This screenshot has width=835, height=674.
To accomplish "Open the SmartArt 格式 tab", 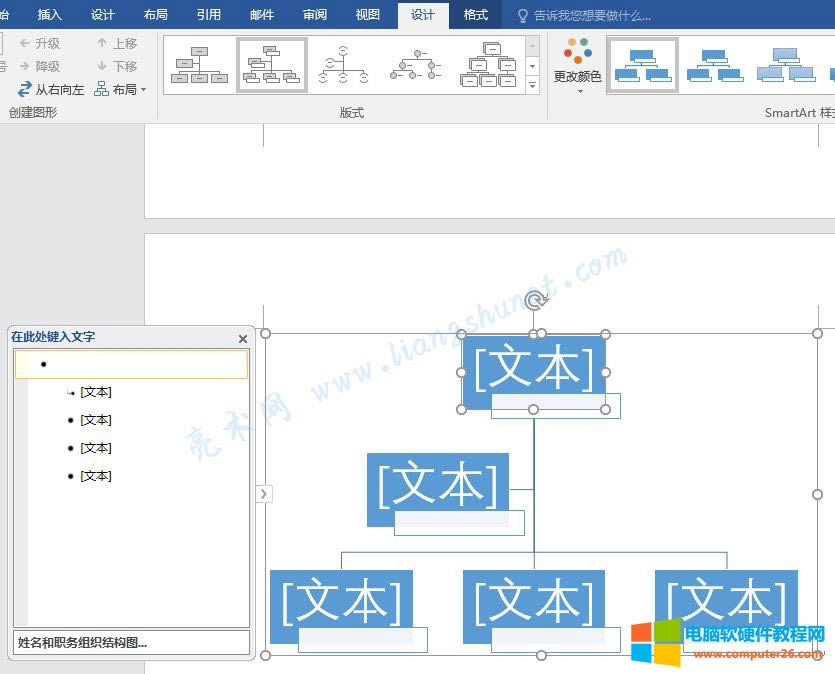I will pos(476,15).
